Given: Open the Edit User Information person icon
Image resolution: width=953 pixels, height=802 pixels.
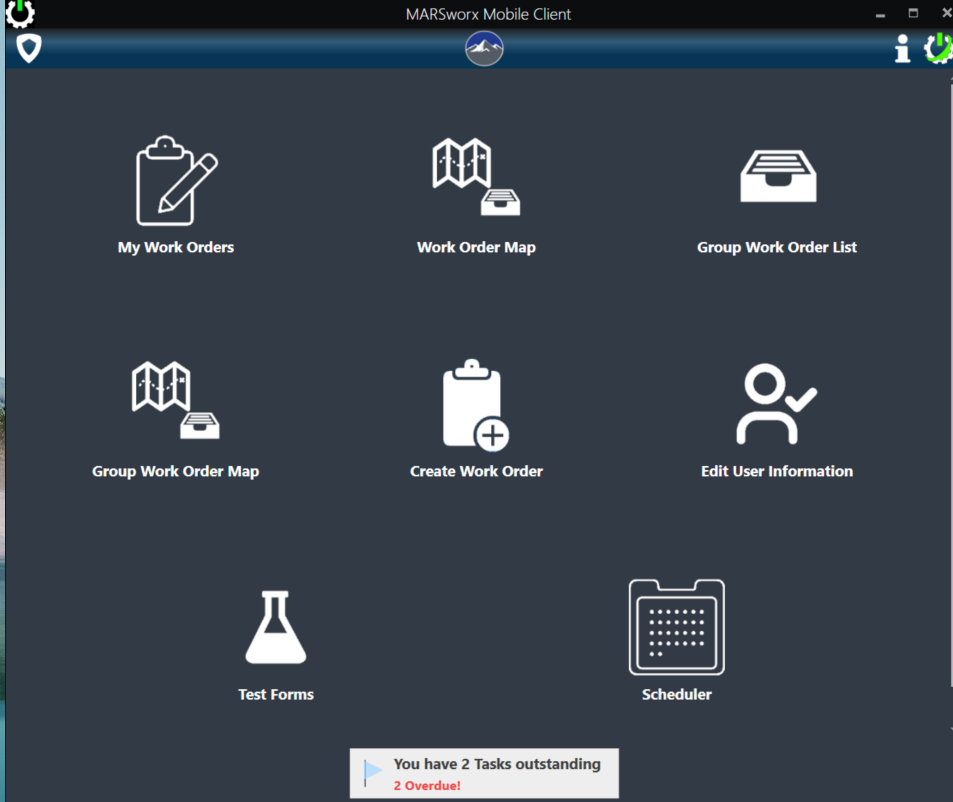Looking at the screenshot, I should point(777,404).
